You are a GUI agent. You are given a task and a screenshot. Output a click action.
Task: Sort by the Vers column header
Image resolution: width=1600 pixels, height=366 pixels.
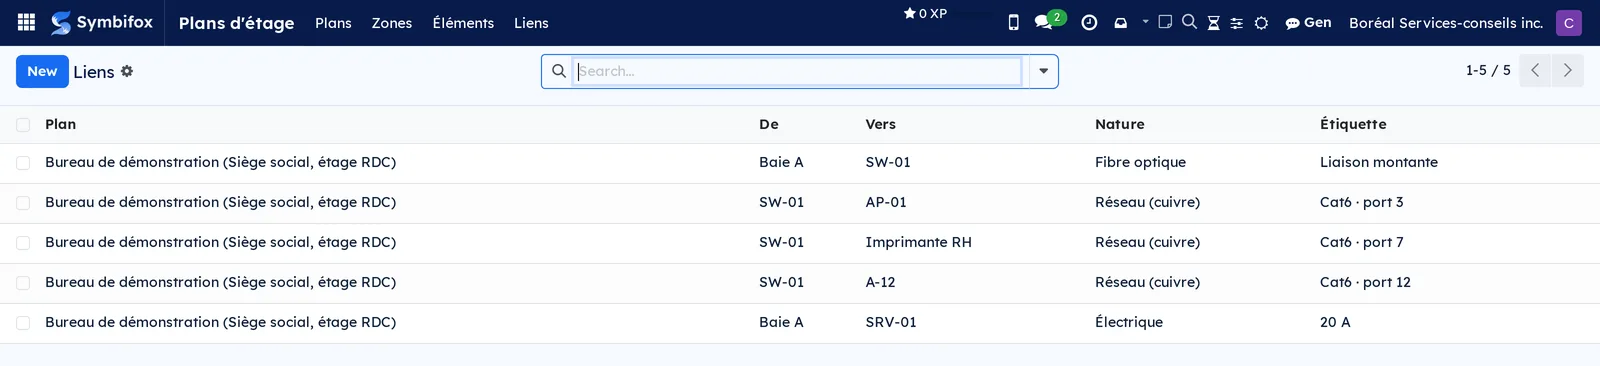coord(880,124)
